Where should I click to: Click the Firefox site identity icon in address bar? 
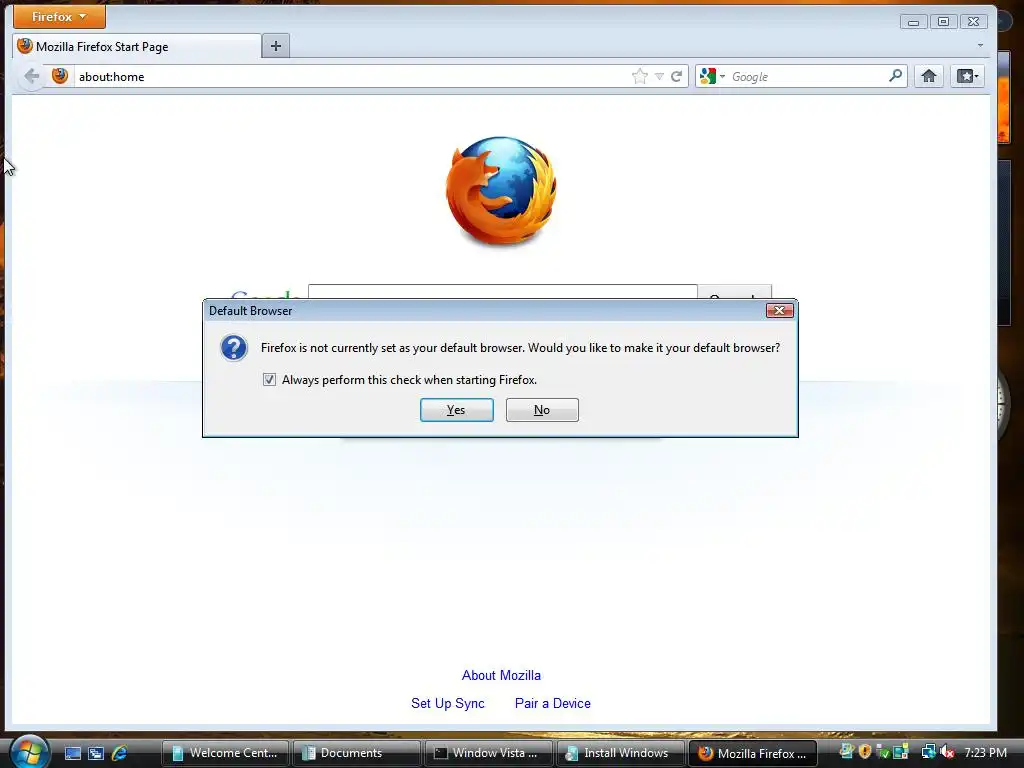pyautogui.click(x=59, y=76)
